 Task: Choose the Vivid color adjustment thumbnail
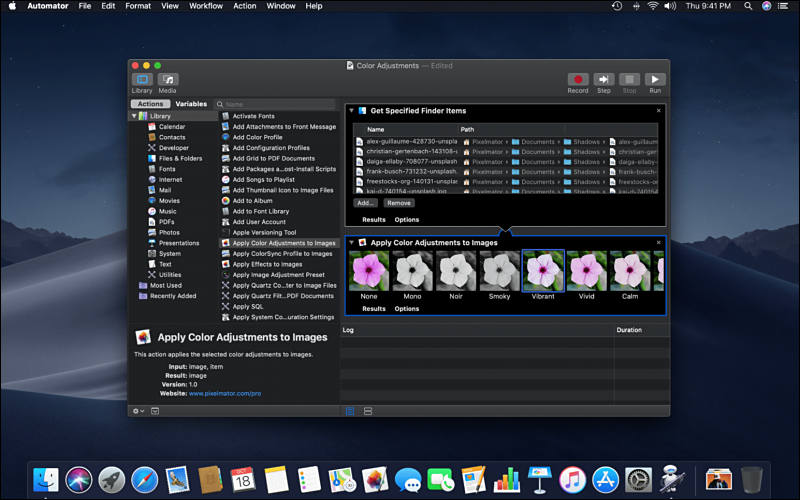pos(587,271)
